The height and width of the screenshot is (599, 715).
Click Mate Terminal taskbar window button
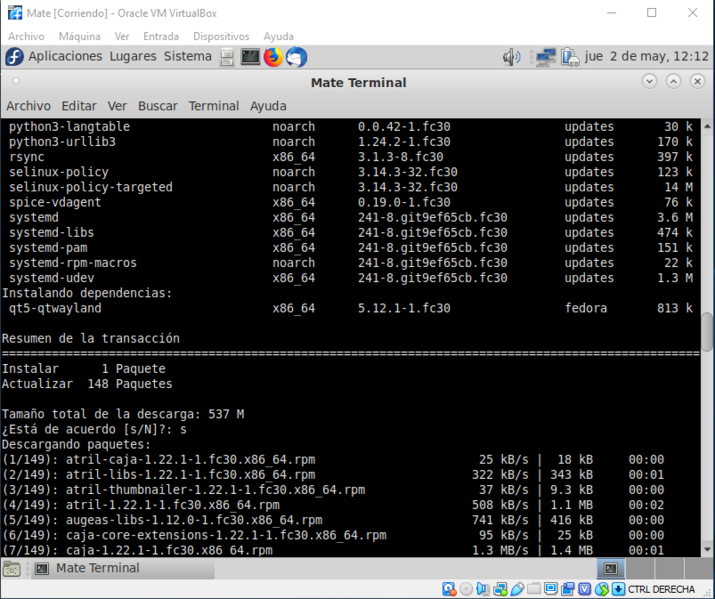coord(122,568)
